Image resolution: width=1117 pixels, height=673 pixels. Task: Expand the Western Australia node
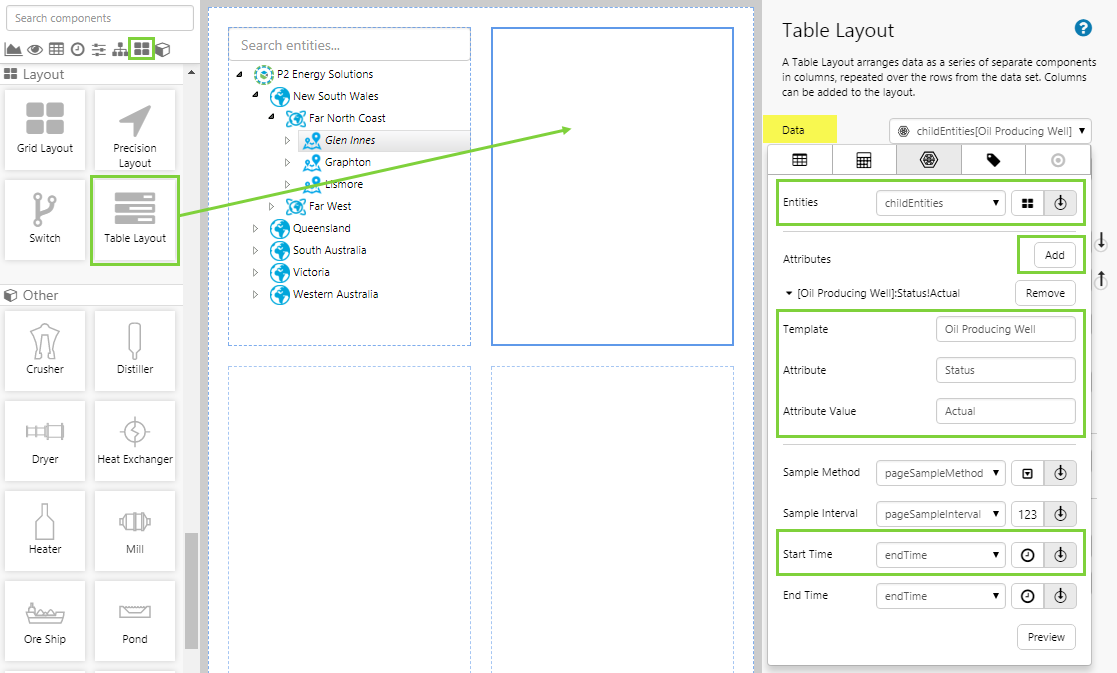click(x=255, y=294)
